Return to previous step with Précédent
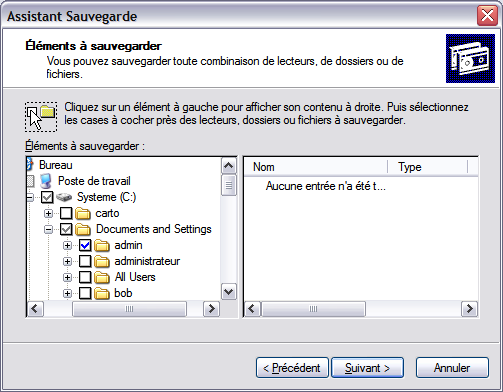 292,368
